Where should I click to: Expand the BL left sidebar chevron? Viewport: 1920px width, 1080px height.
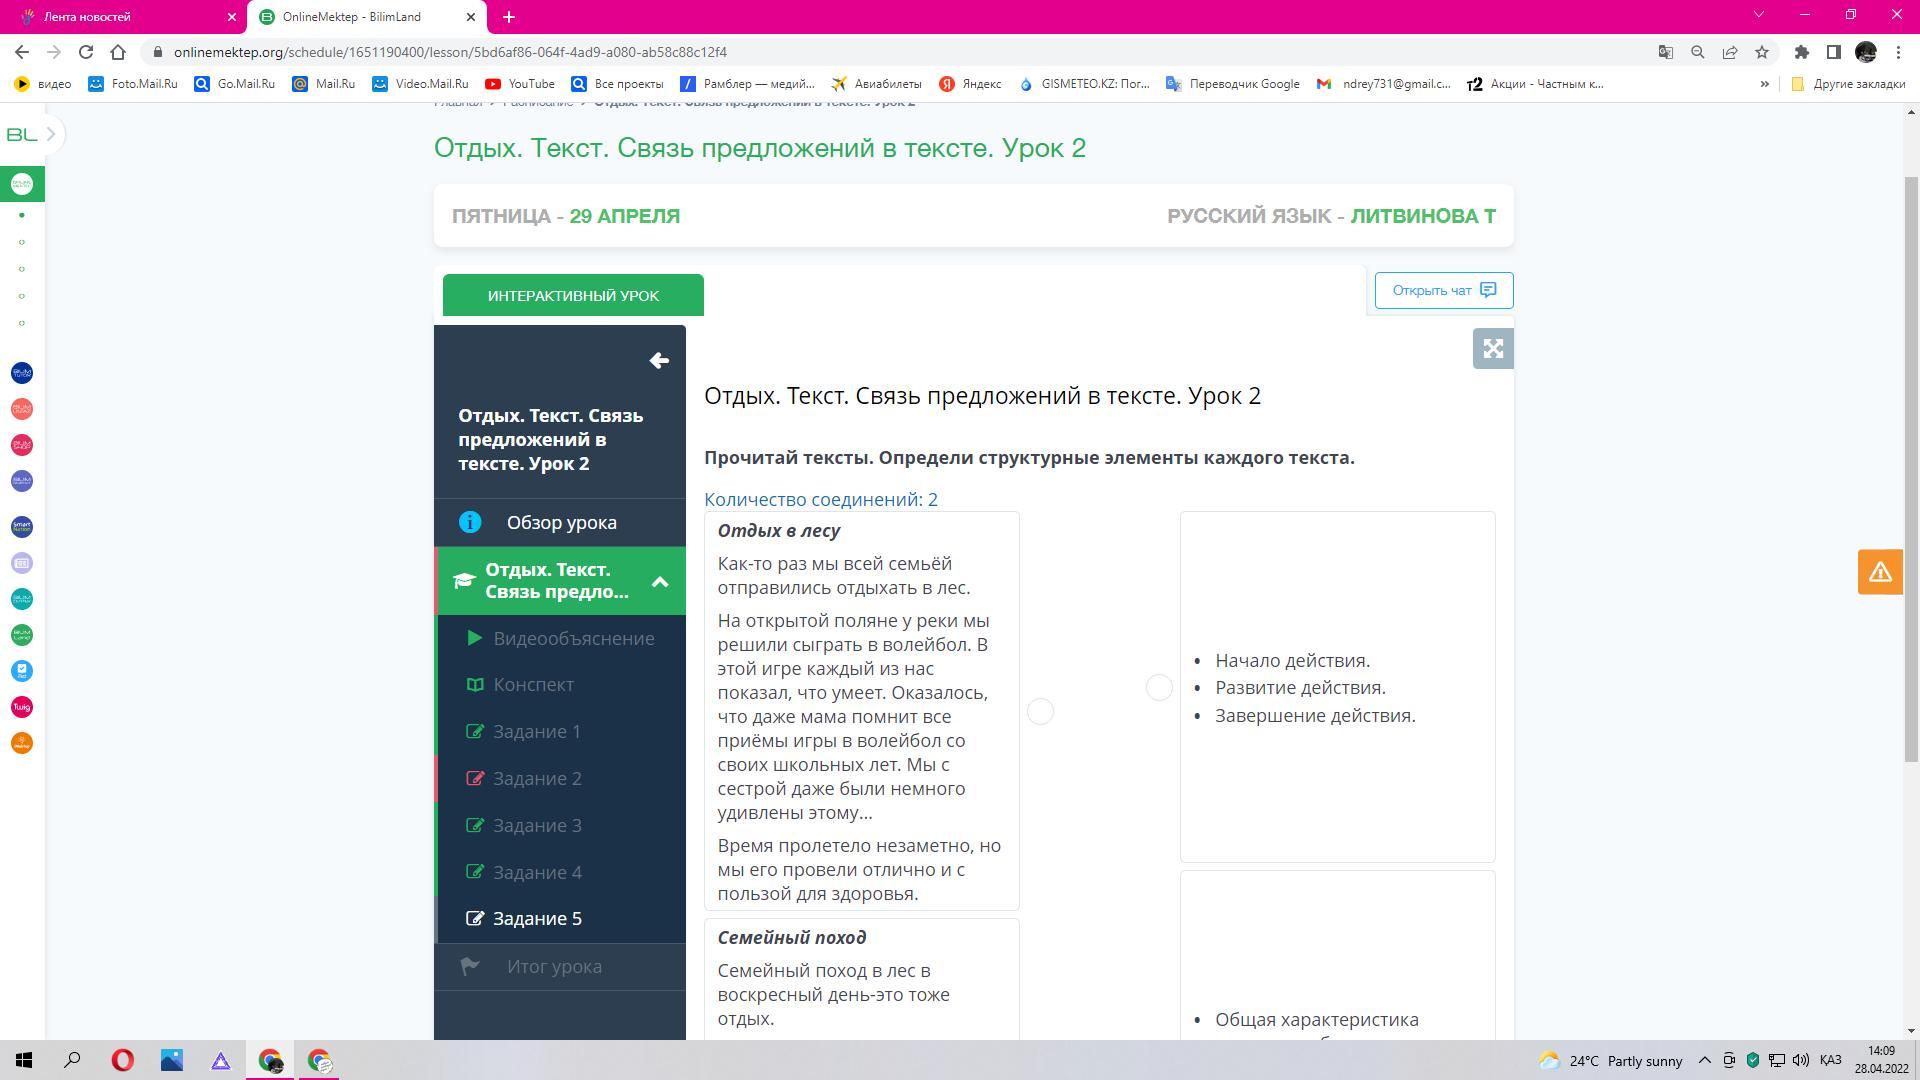pyautogui.click(x=50, y=134)
